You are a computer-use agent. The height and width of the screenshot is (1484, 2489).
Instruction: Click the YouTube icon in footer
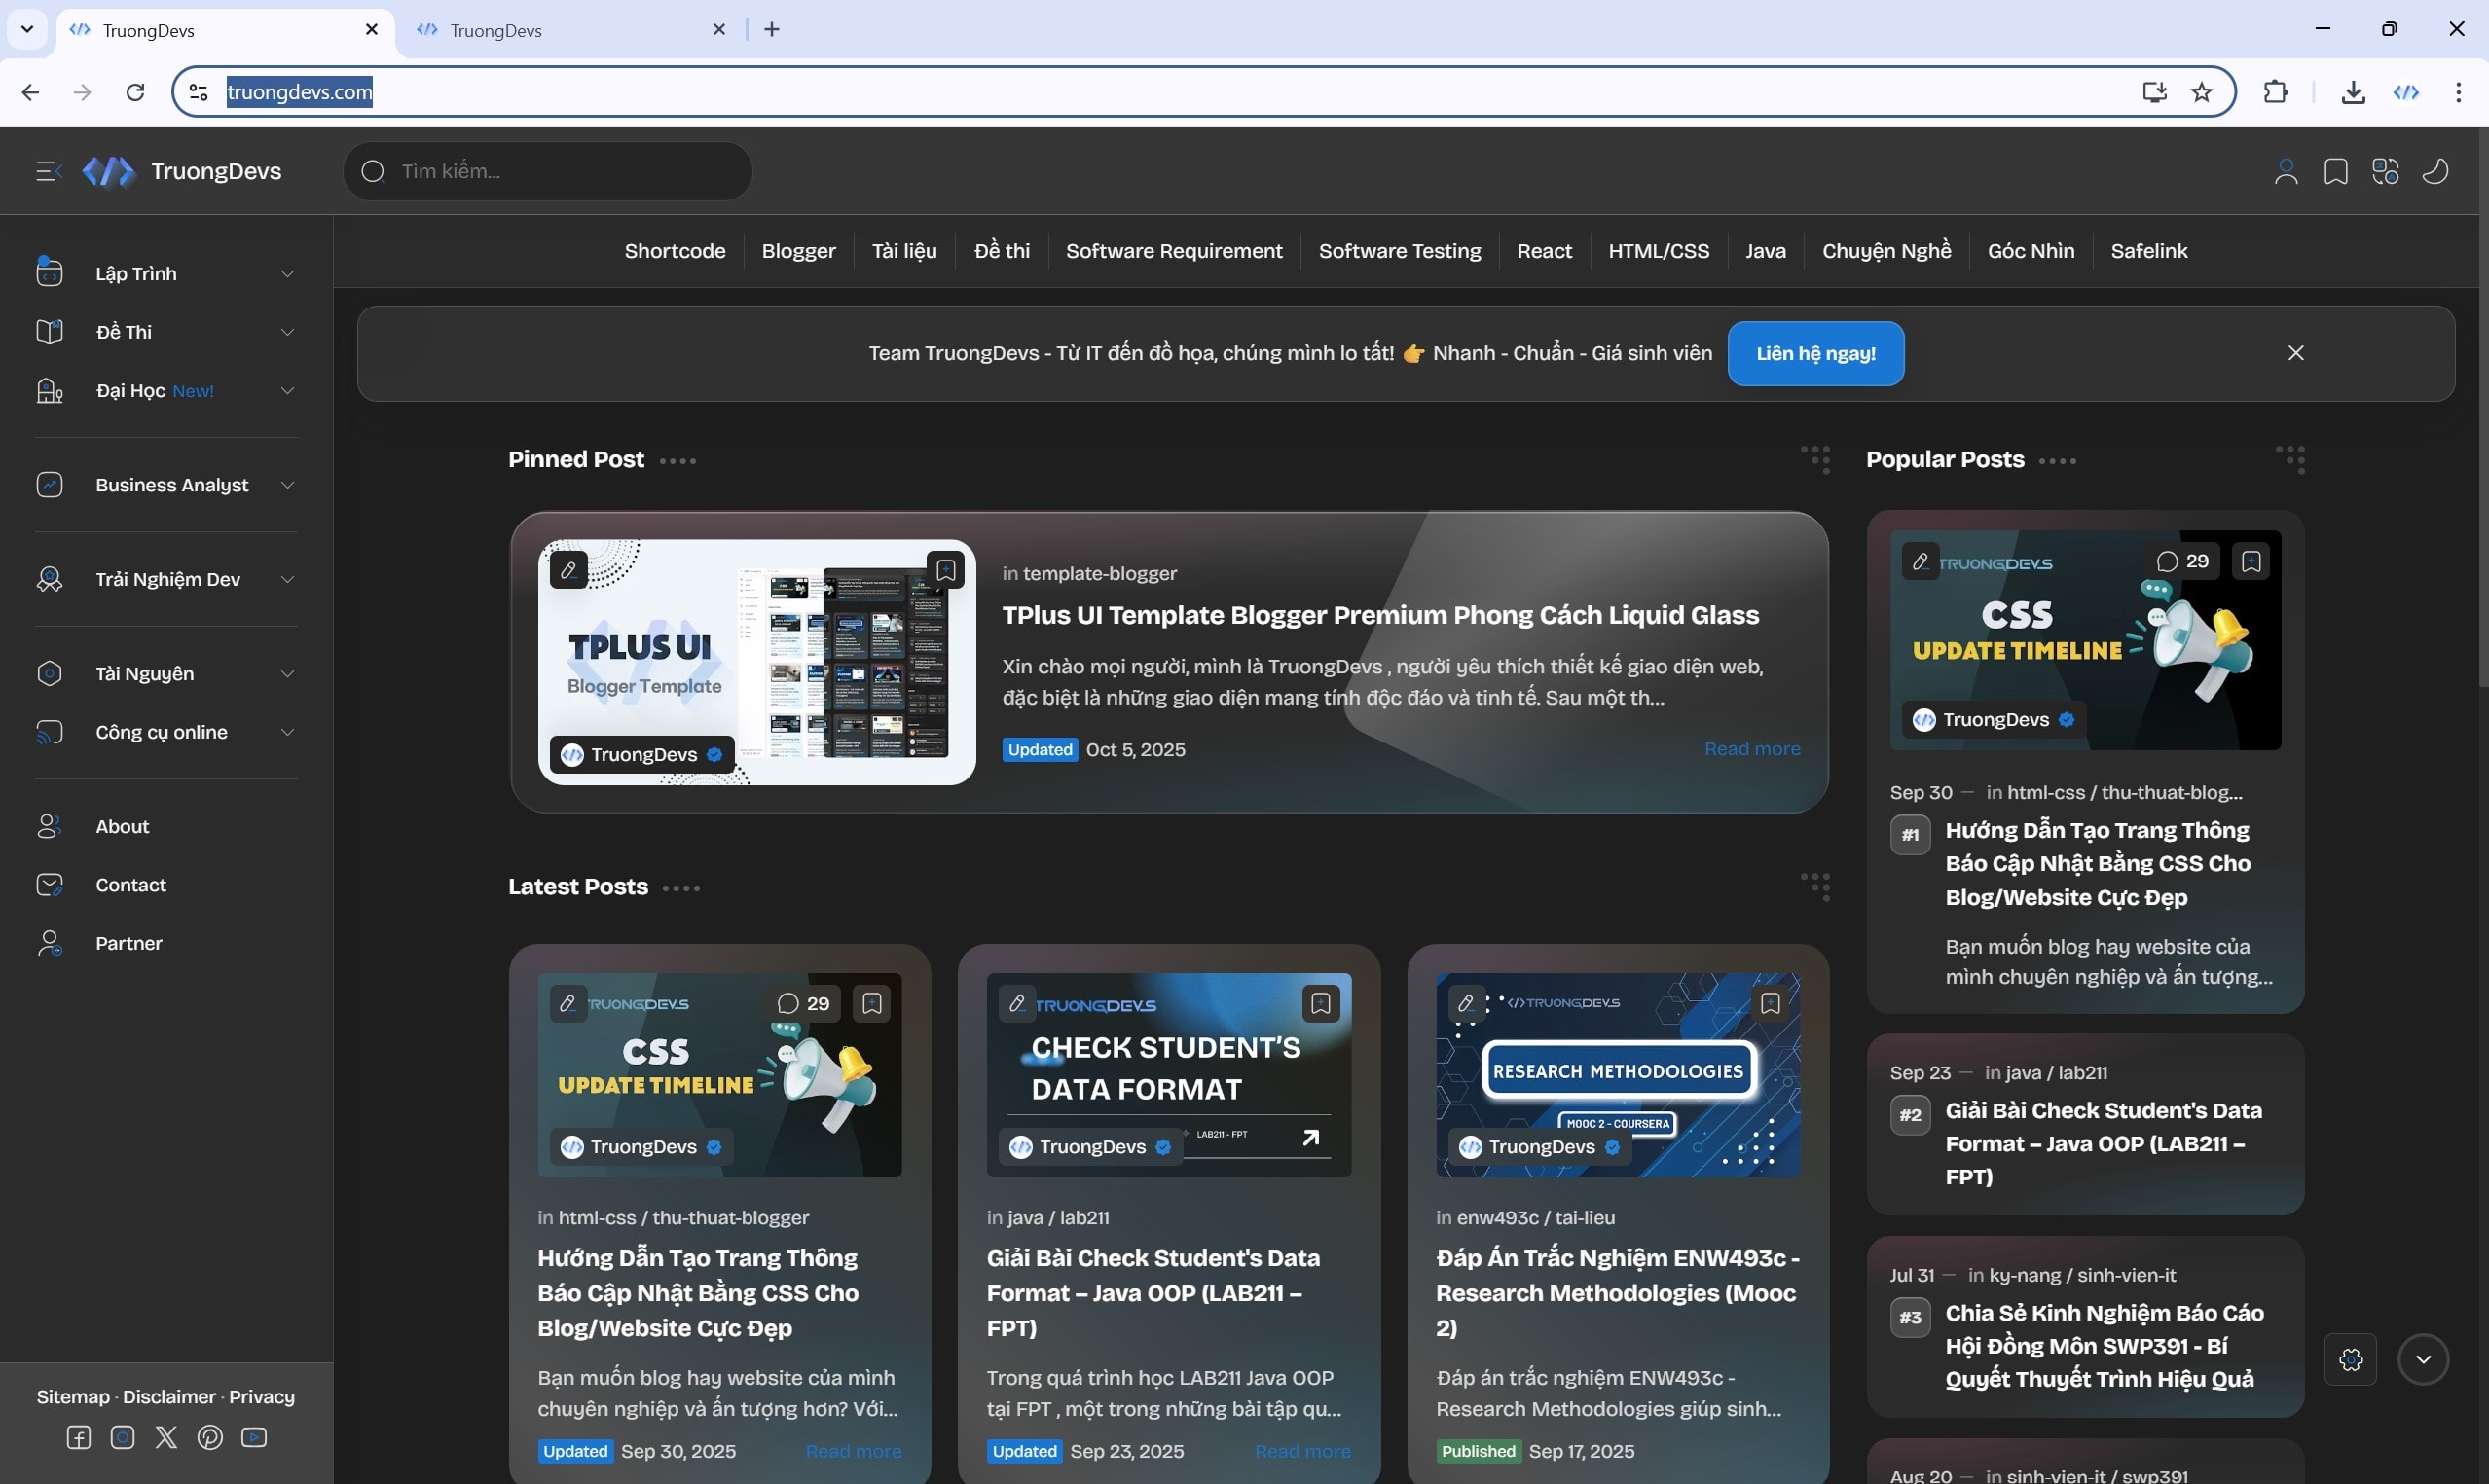(x=254, y=1437)
